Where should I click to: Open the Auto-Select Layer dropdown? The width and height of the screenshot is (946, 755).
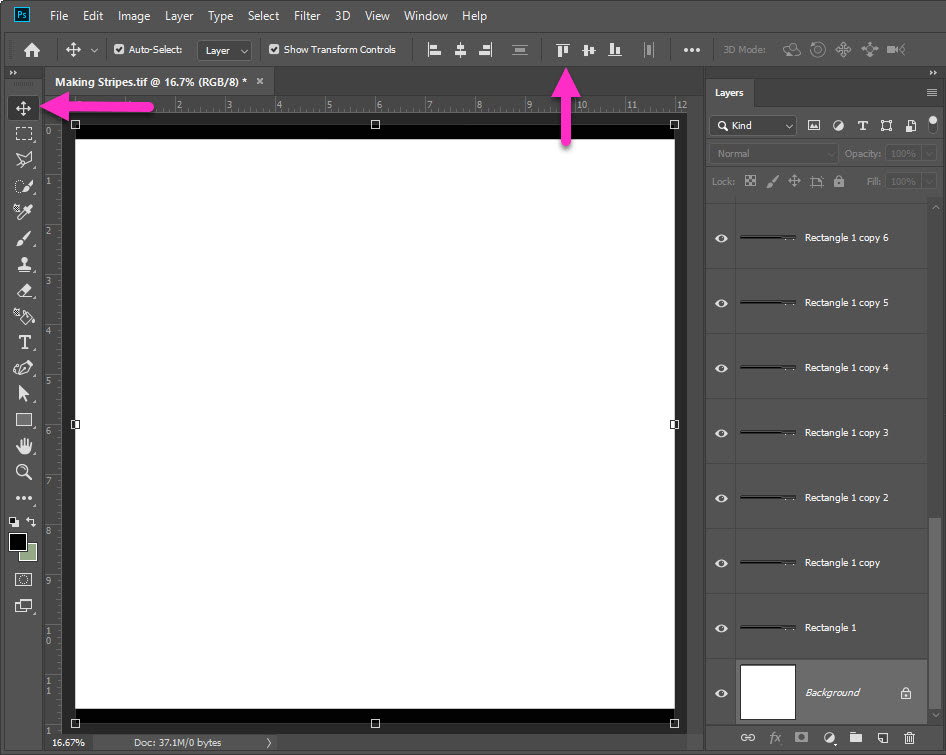[x=224, y=51]
